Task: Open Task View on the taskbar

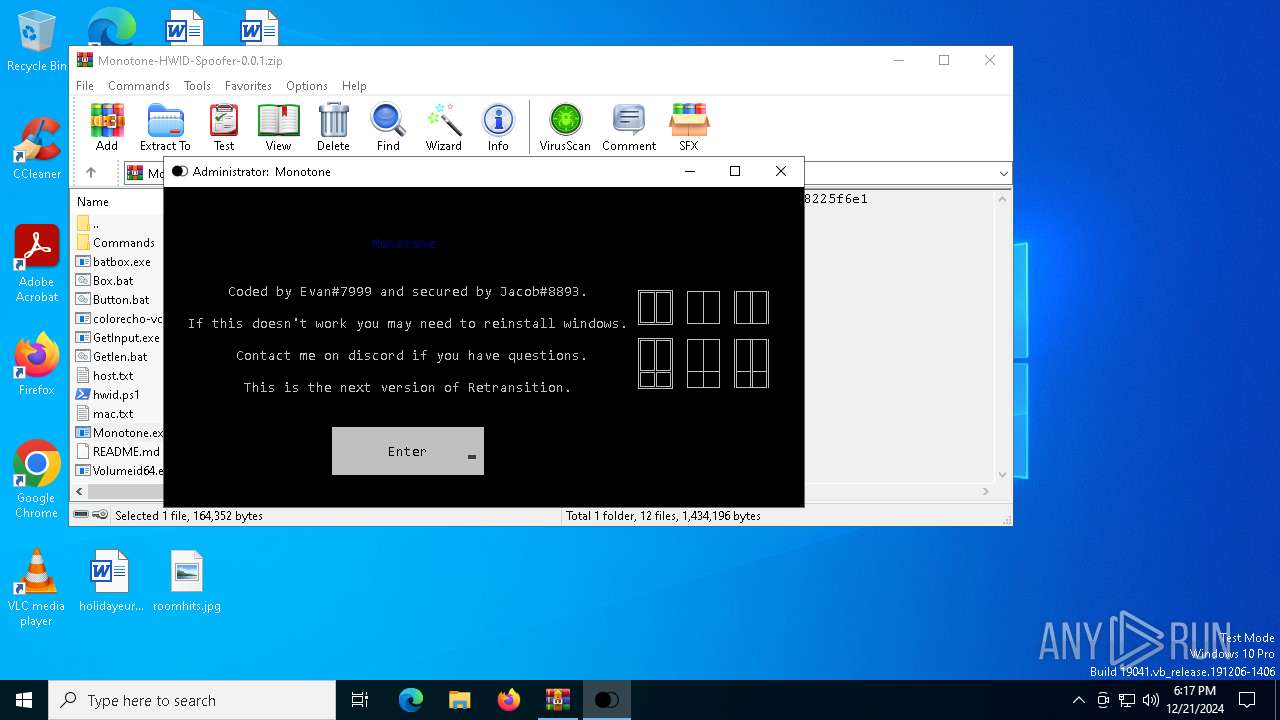Action: (360, 700)
